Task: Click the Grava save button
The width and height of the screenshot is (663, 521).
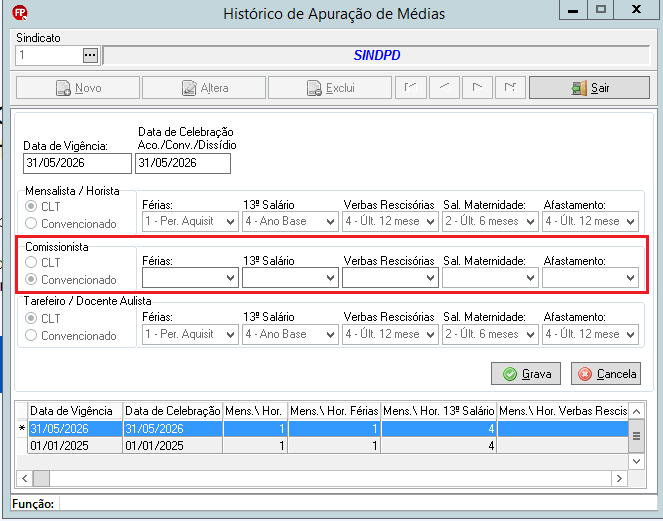Action: 526,374
